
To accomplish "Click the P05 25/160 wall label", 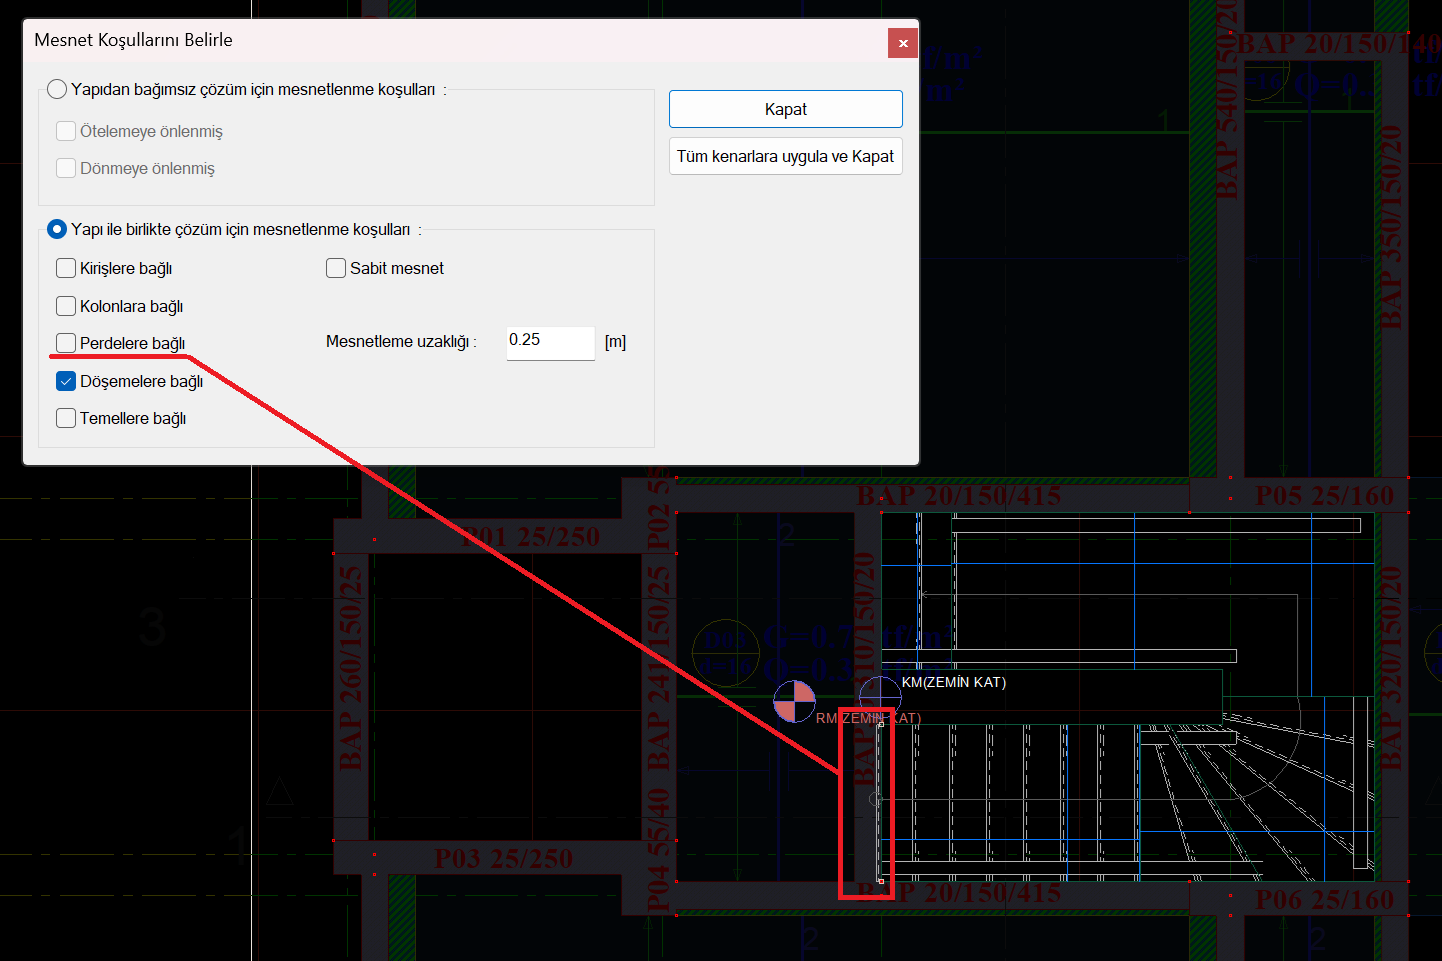I will [1323, 496].
